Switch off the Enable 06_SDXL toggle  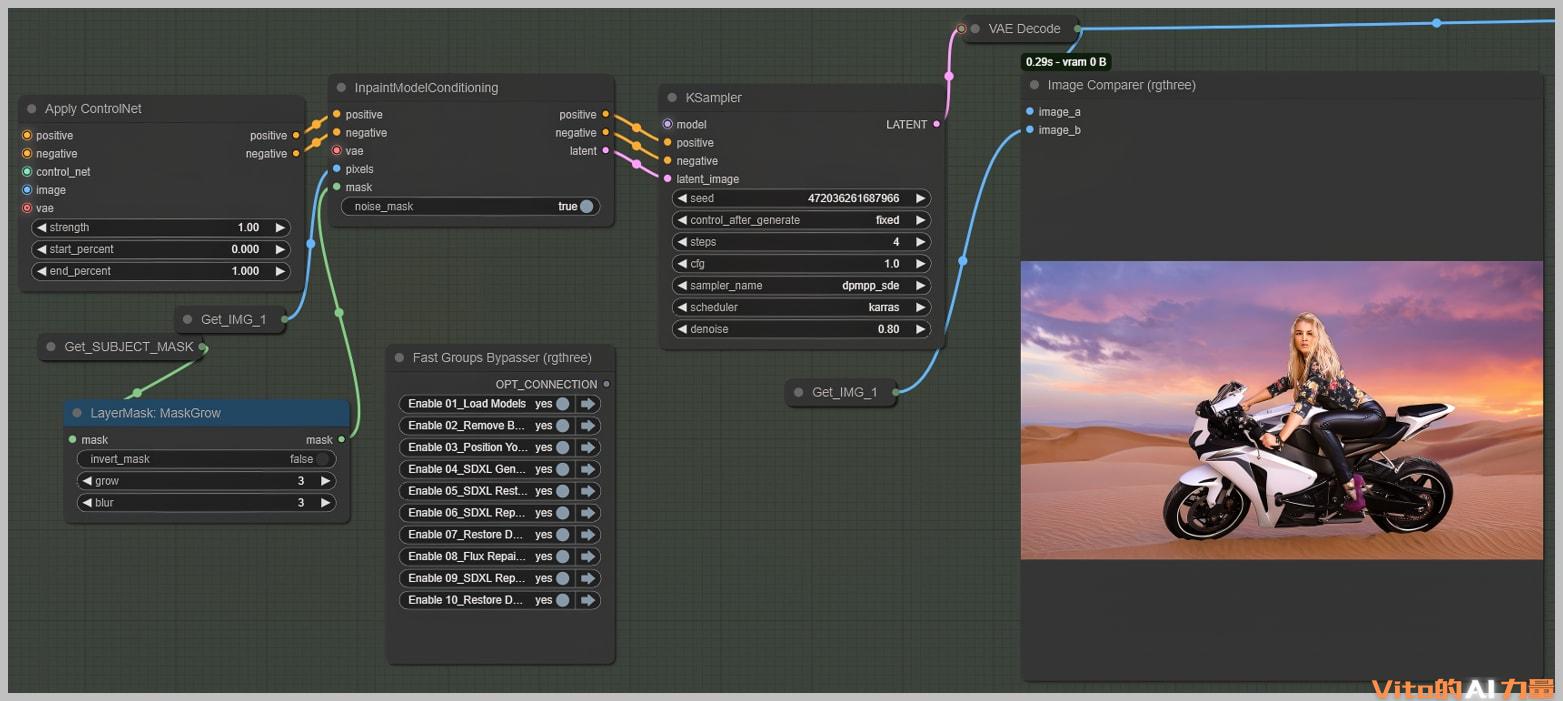click(563, 513)
